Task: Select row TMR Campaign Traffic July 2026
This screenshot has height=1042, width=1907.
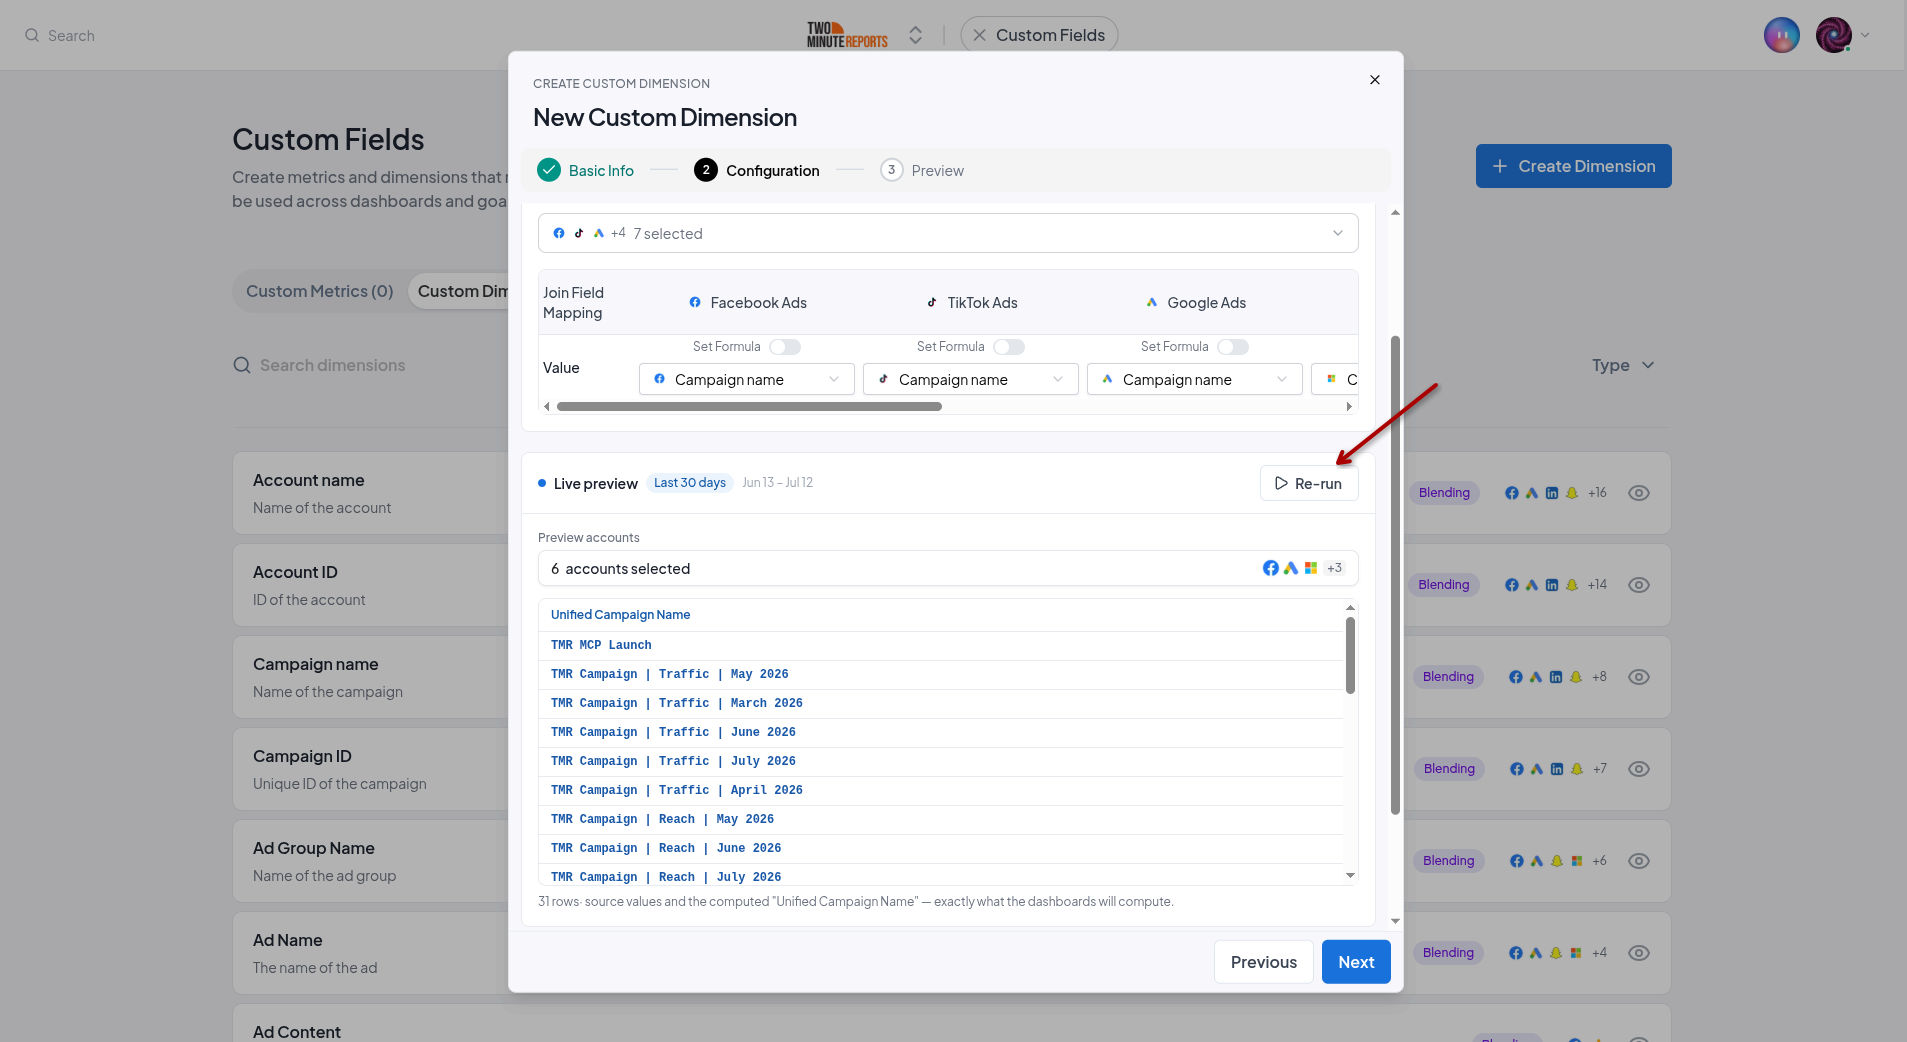Action: (x=941, y=761)
